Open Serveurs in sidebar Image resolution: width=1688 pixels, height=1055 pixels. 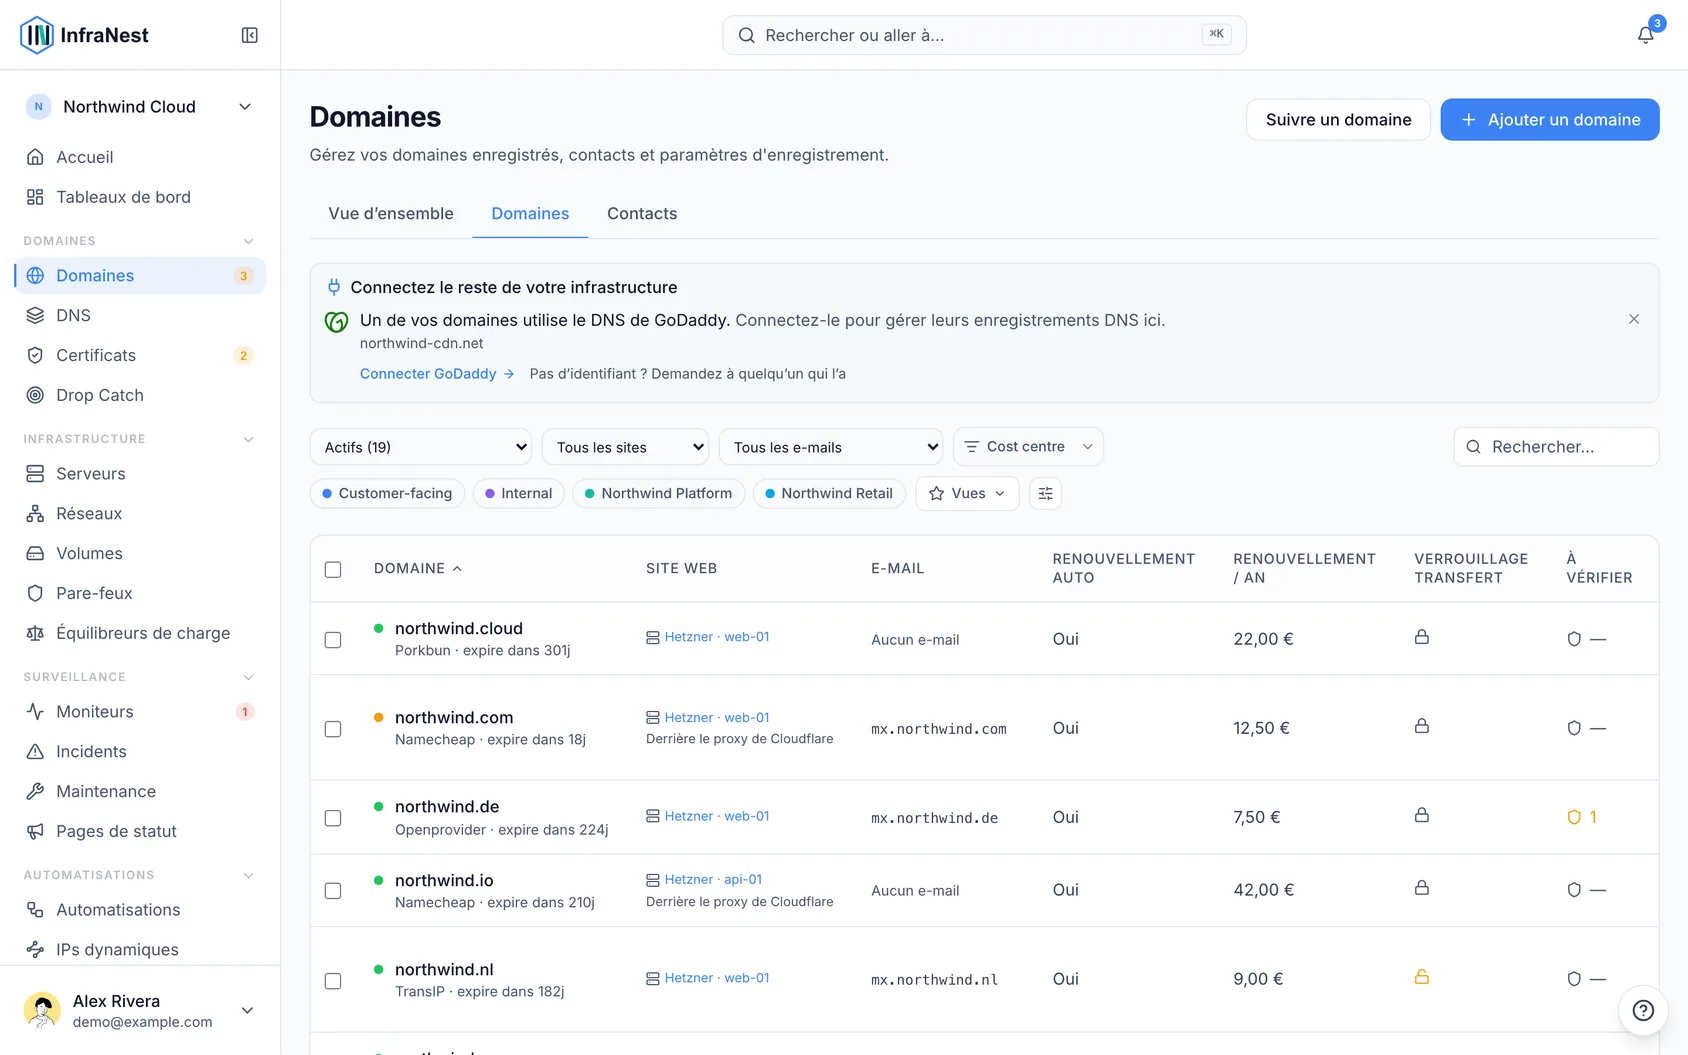[x=140, y=473]
